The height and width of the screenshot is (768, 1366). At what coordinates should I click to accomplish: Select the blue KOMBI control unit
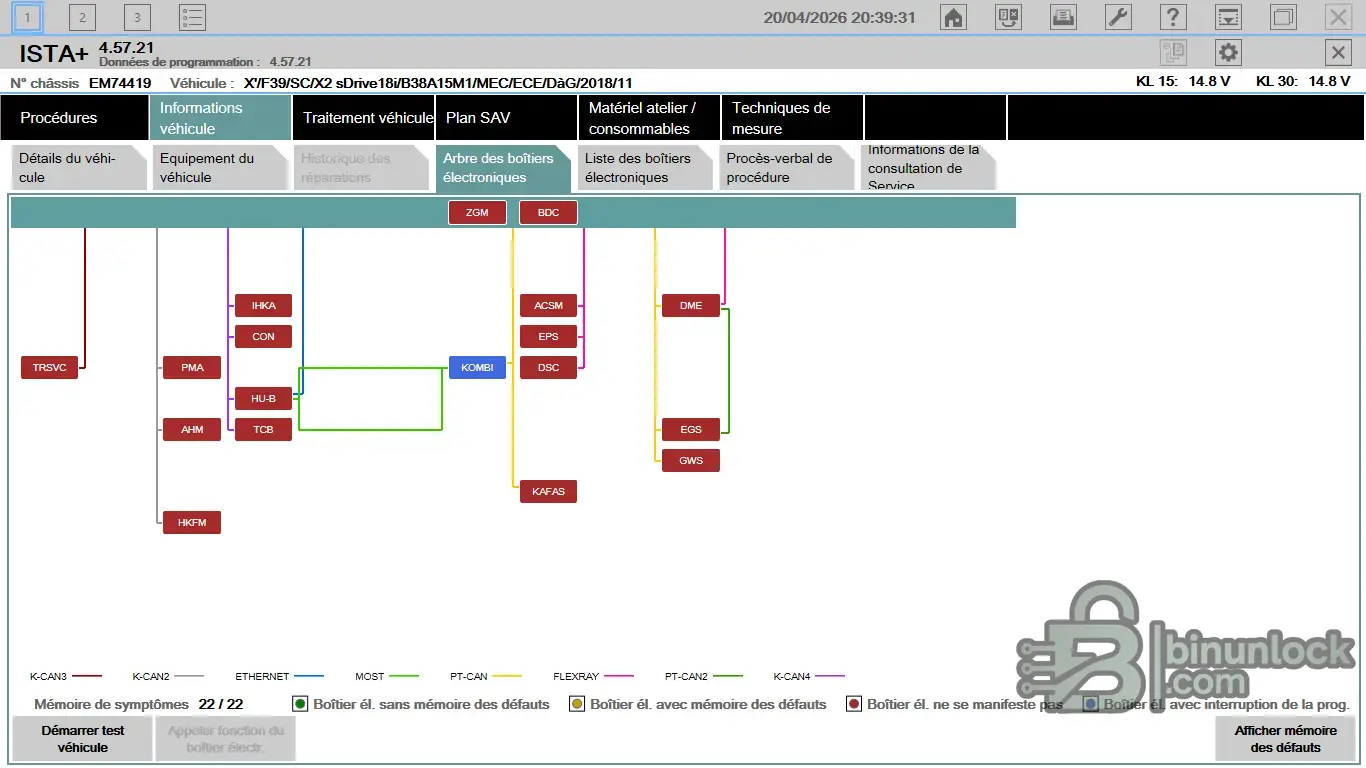[477, 367]
